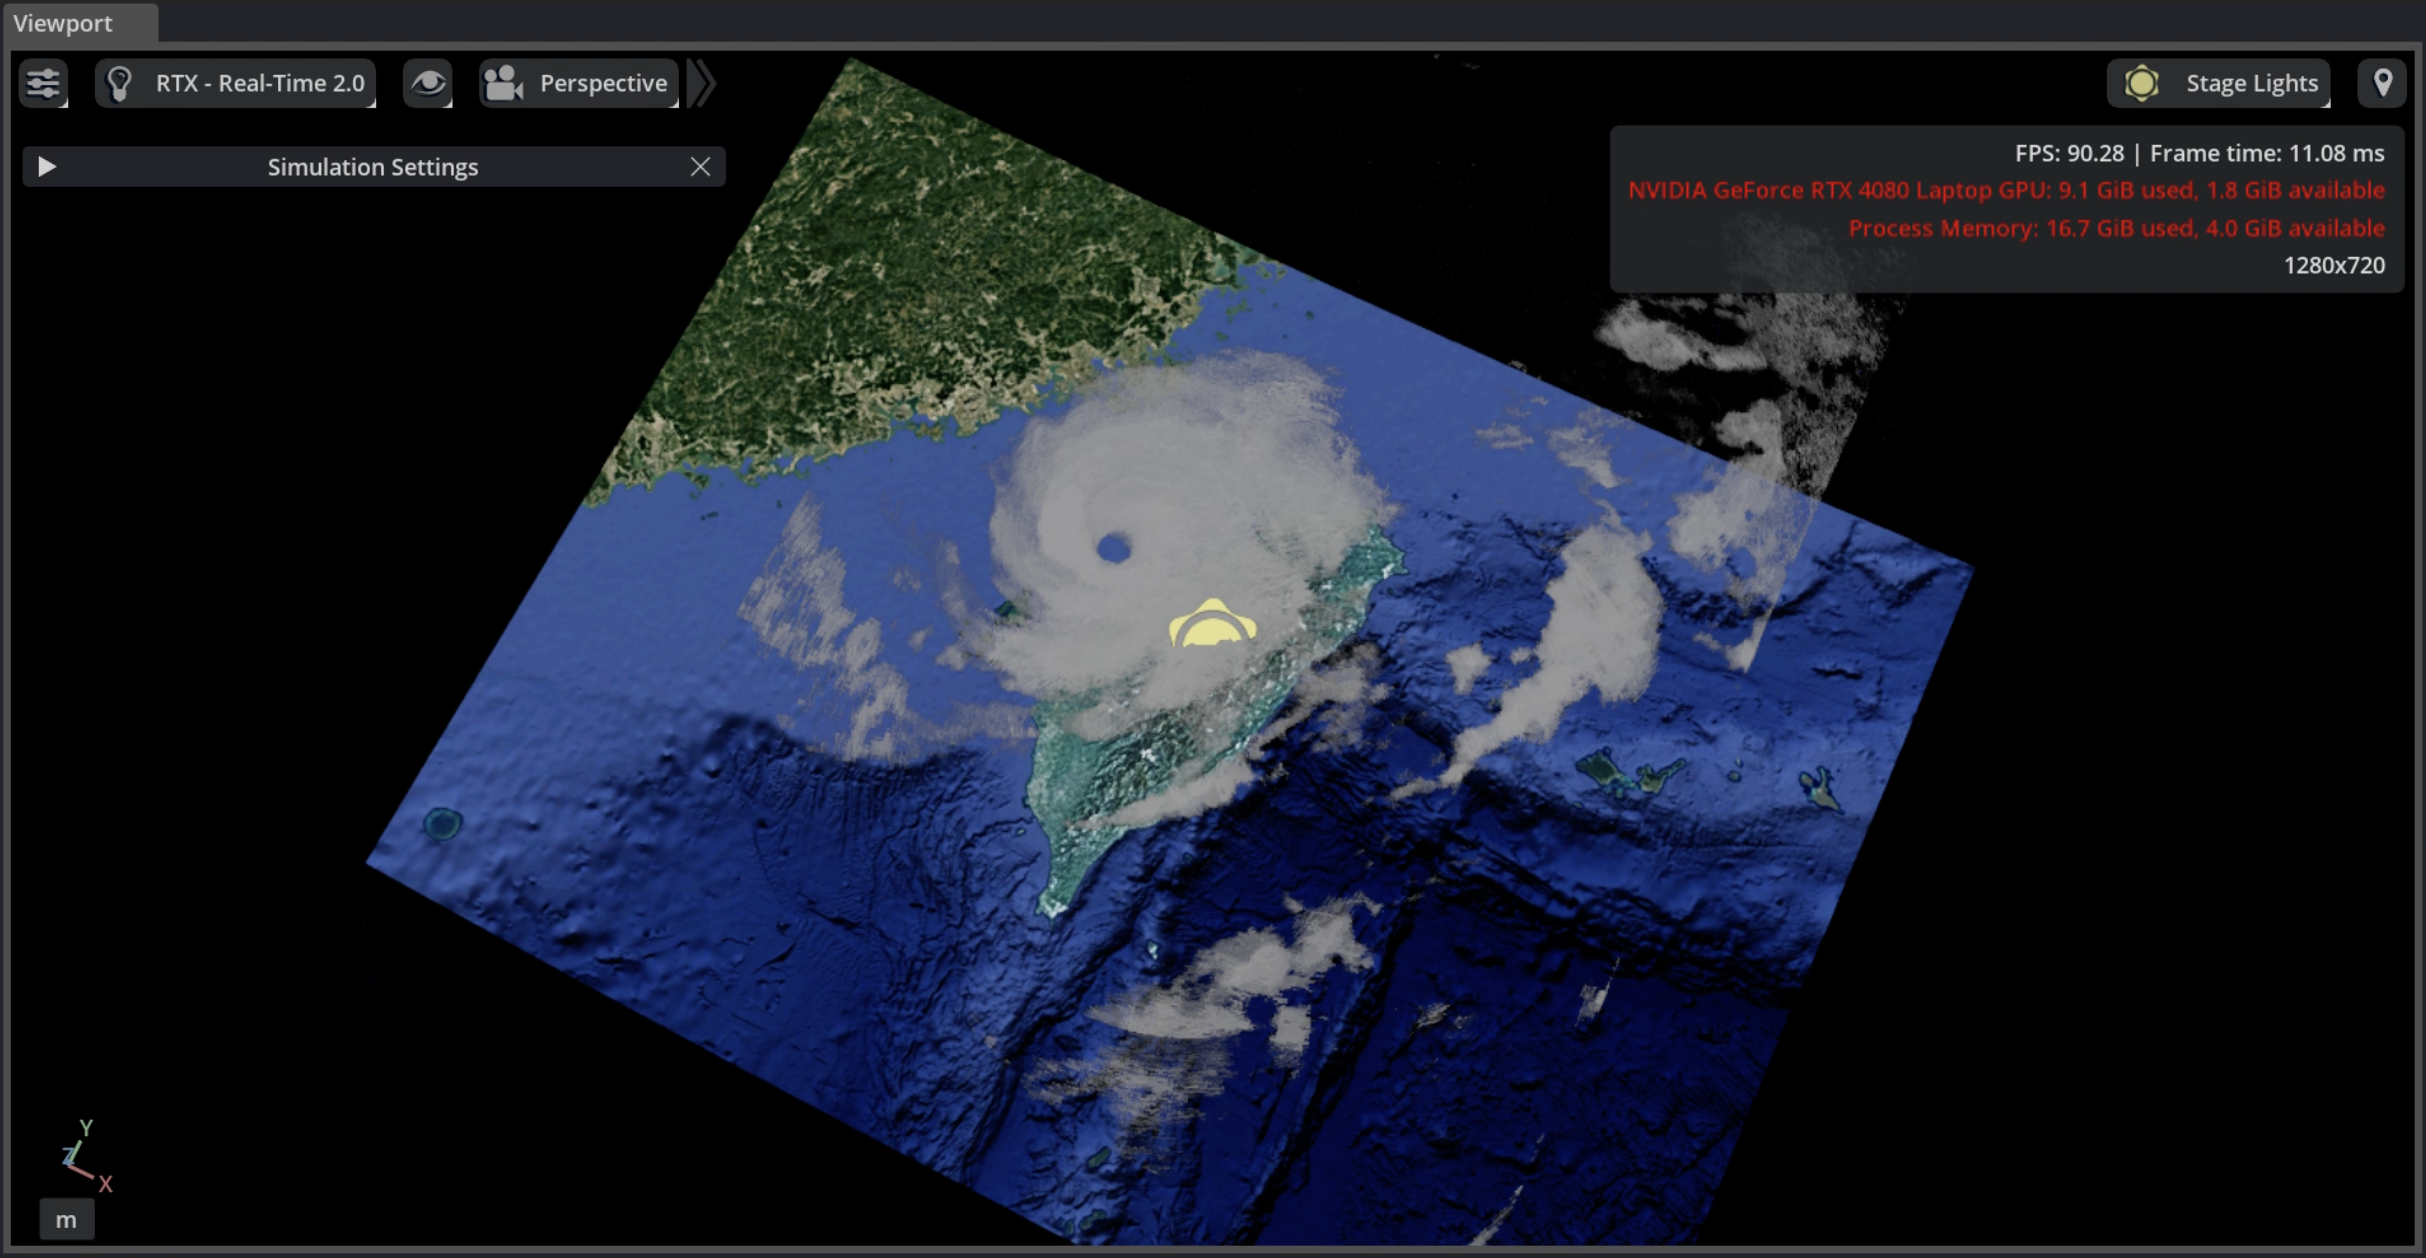
Task: Click the sun icon for Stage Lights
Action: click(x=2141, y=83)
